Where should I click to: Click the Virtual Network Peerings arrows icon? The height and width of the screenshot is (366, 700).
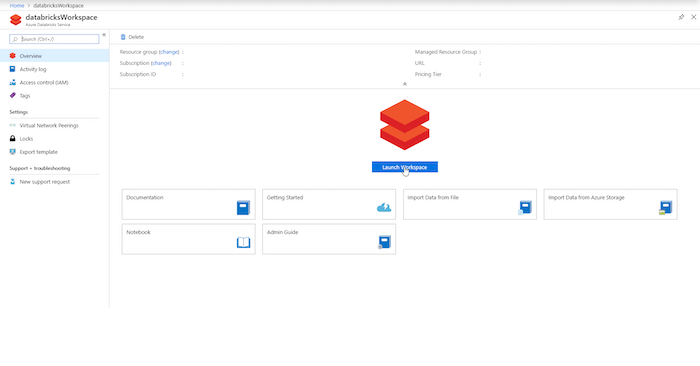(x=12, y=125)
